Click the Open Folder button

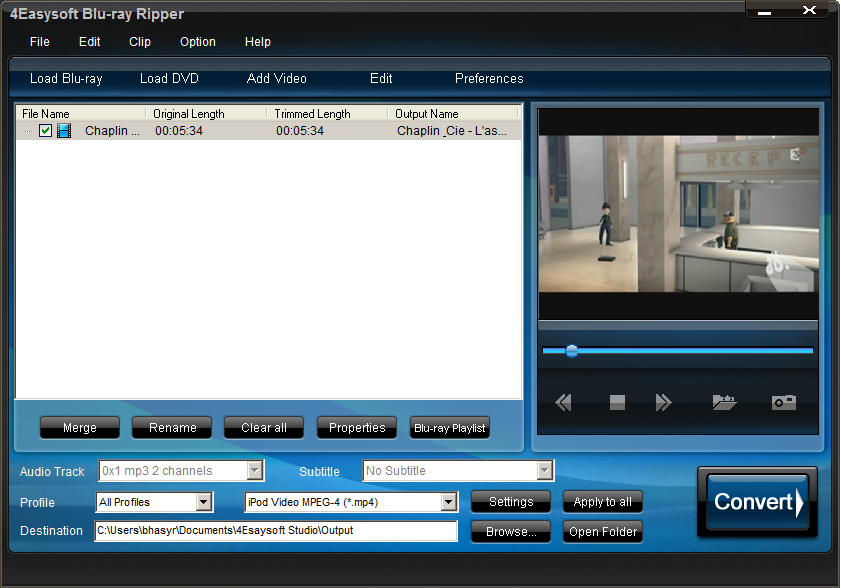pos(603,532)
